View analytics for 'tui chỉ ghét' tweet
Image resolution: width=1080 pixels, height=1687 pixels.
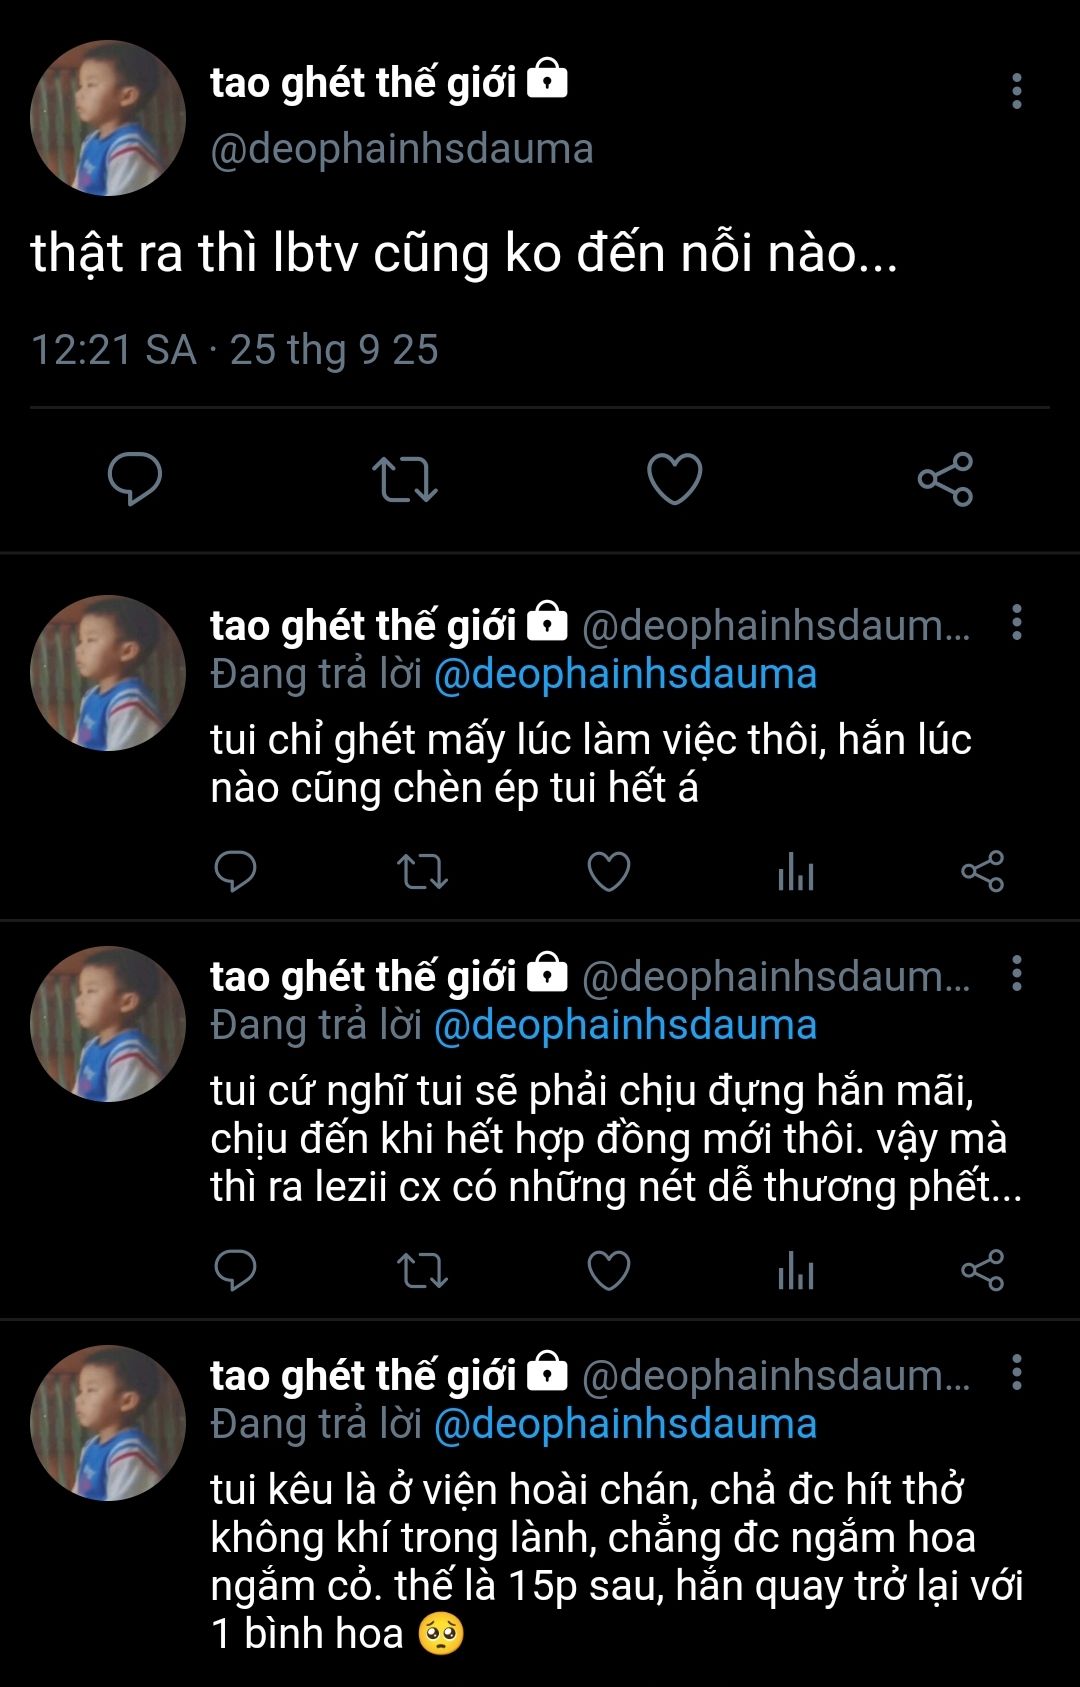click(x=795, y=872)
